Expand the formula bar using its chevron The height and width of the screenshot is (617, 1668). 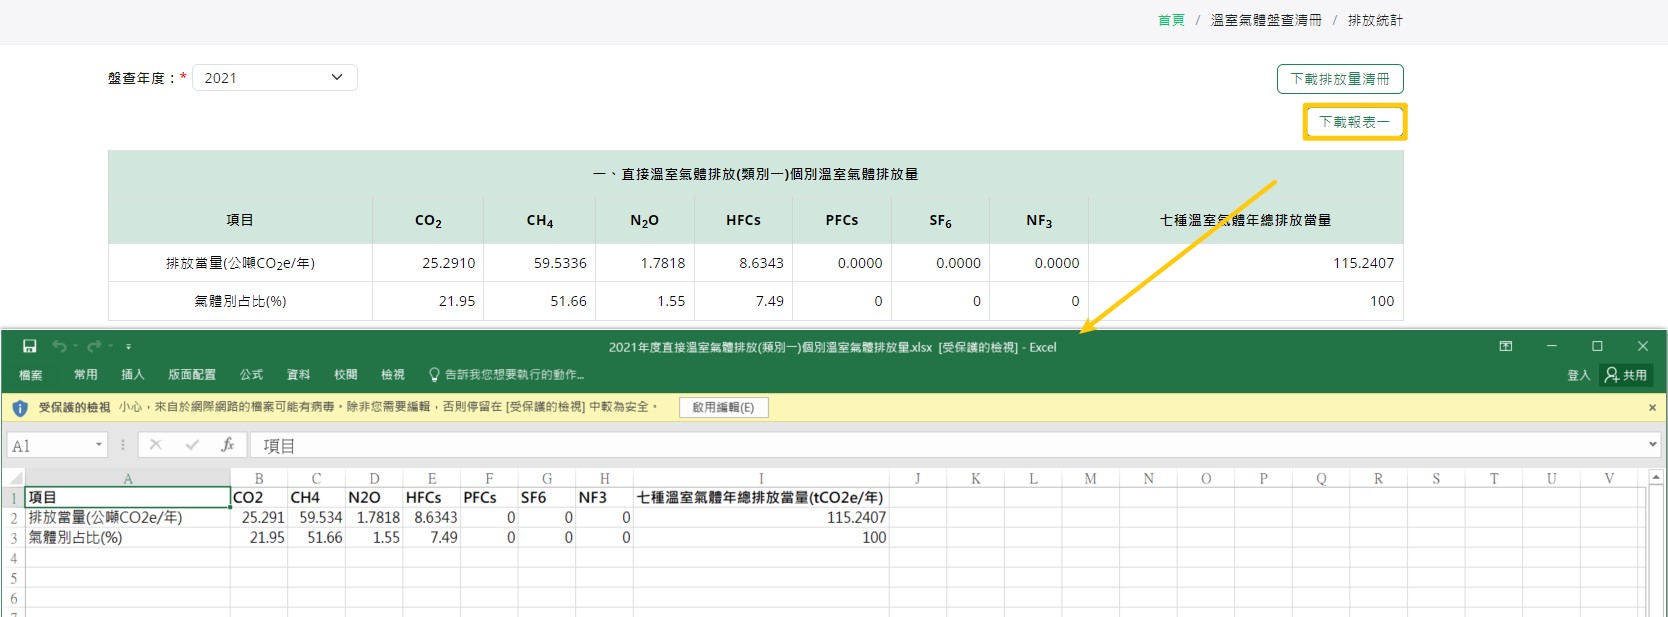(x=1652, y=444)
